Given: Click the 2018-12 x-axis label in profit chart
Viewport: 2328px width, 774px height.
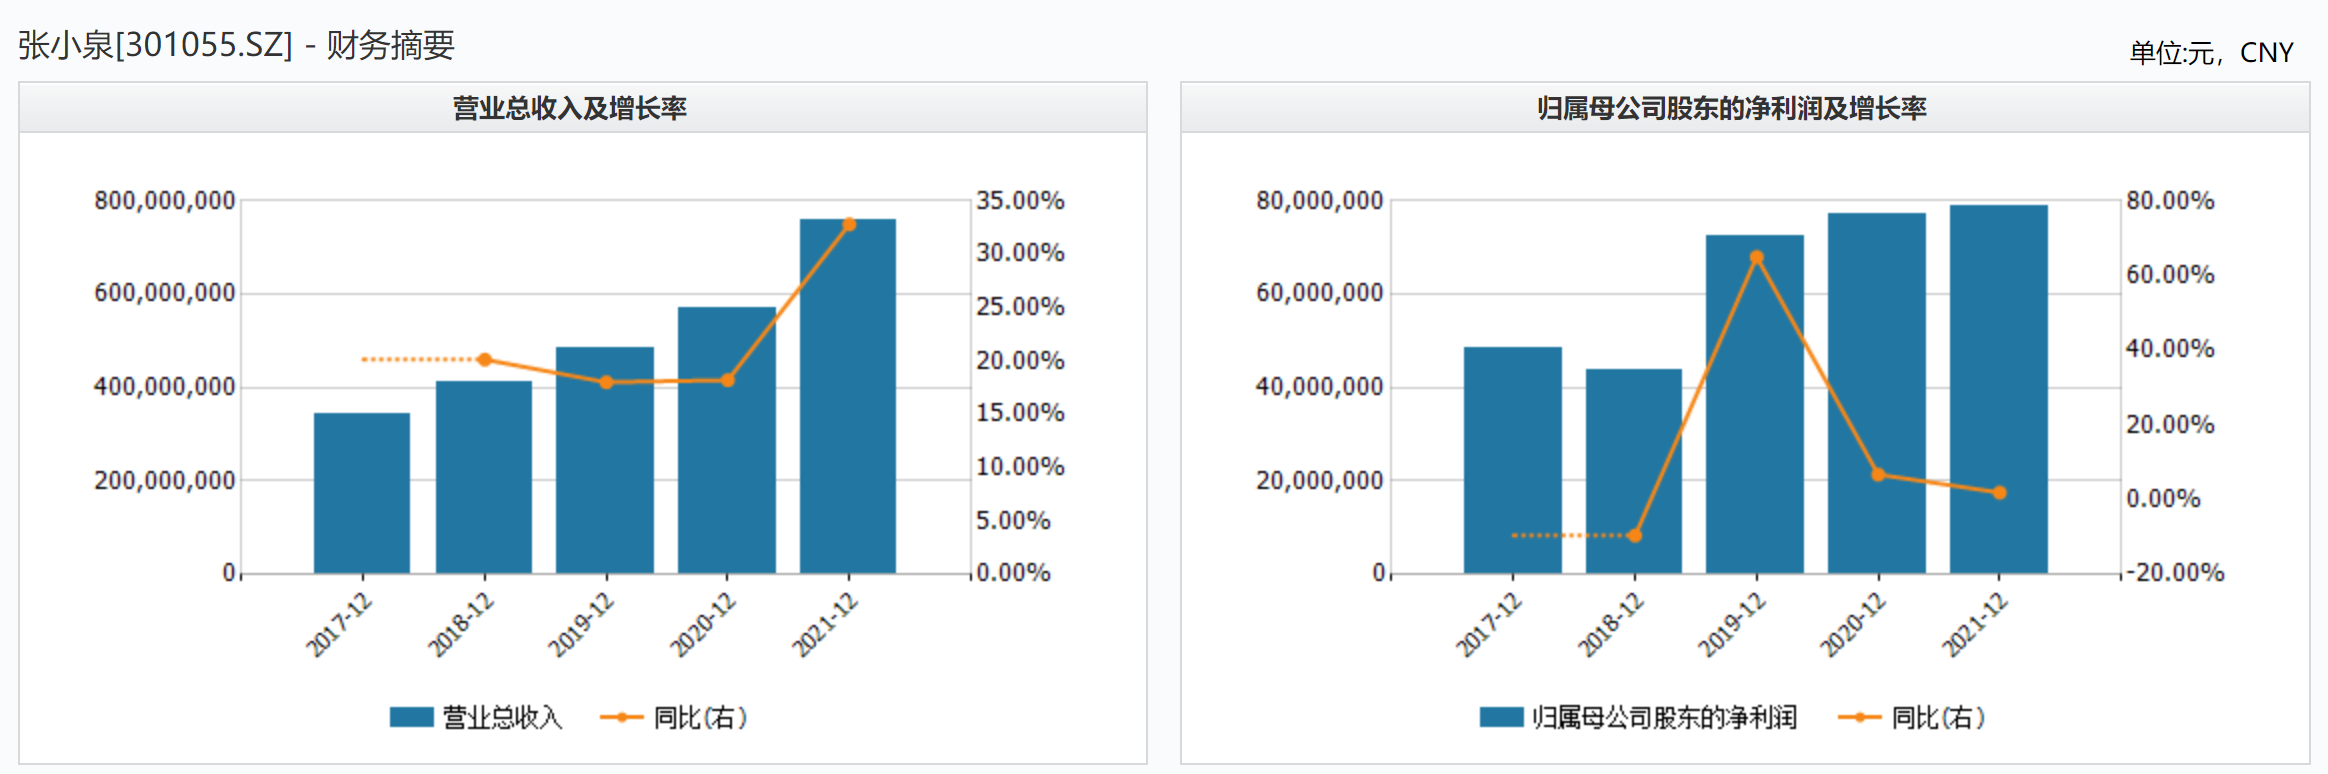Looking at the screenshot, I should [1610, 625].
